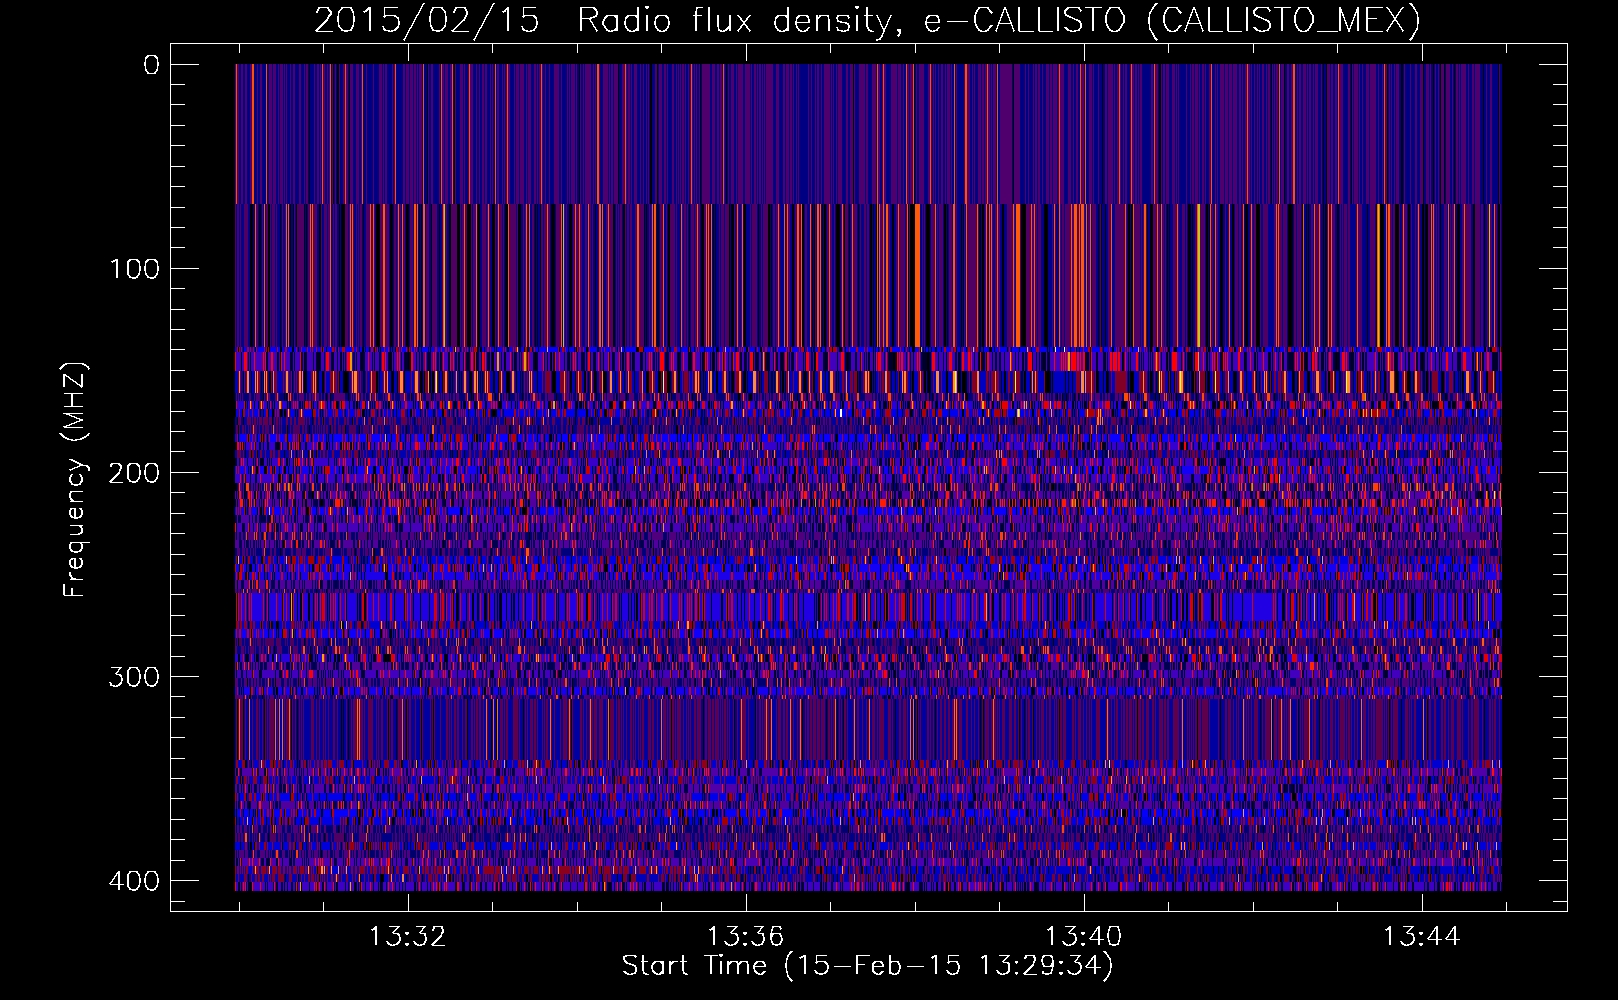Screen dimensions: 1618x1000
Task: Click the "Frequency (MHZ)" axis label
Action: click(75, 480)
